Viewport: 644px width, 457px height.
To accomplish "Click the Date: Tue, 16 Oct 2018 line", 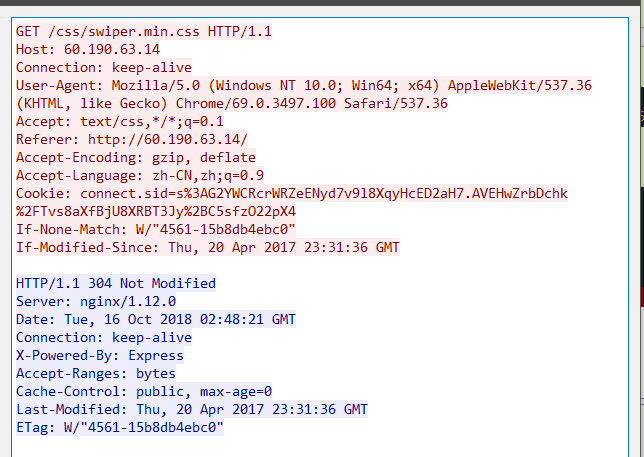I will 156,319.
